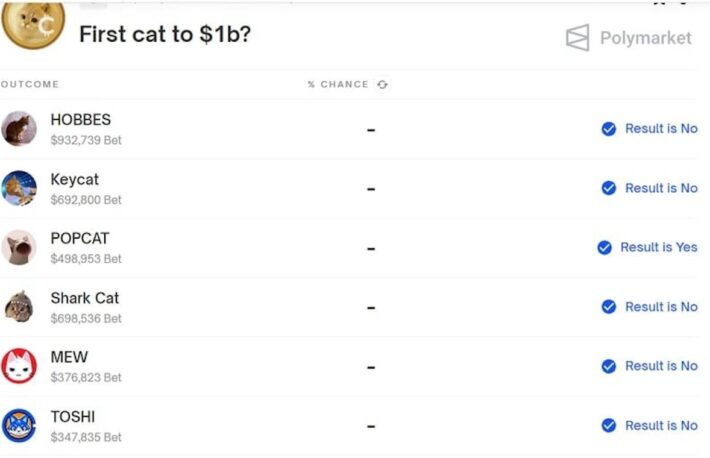
Task: Click 'Result is No' for MEW
Action: tap(661, 366)
